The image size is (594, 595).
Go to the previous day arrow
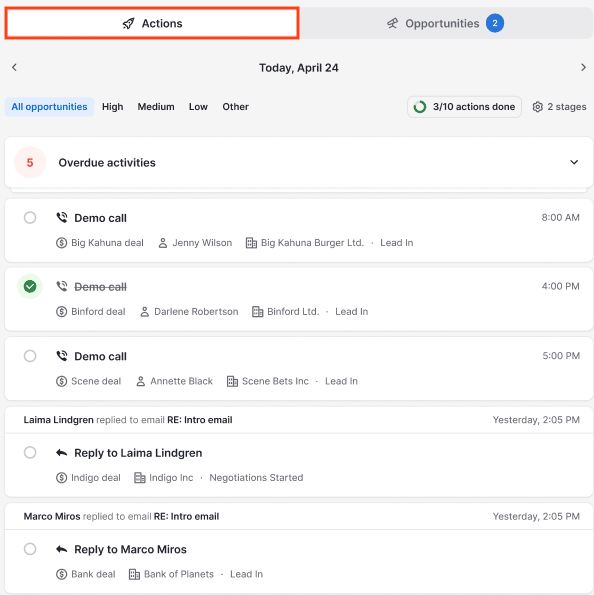14,68
